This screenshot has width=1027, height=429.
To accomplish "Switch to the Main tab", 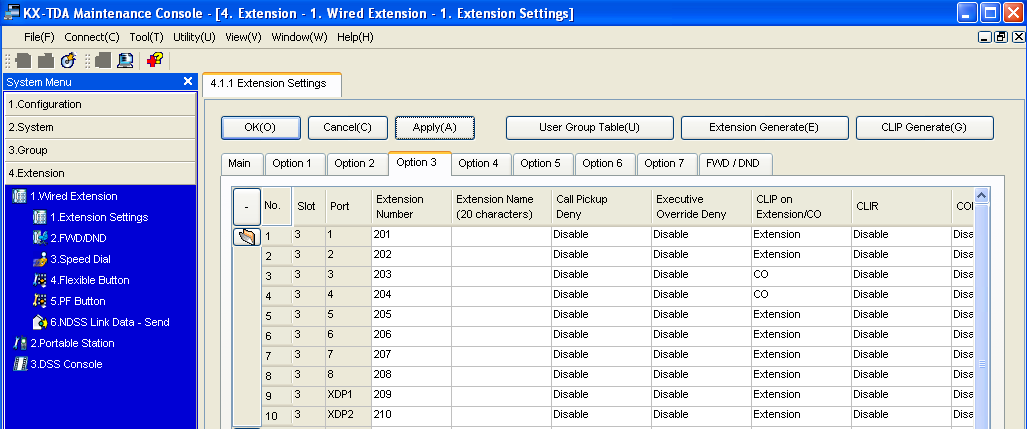I will pyautogui.click(x=240, y=164).
